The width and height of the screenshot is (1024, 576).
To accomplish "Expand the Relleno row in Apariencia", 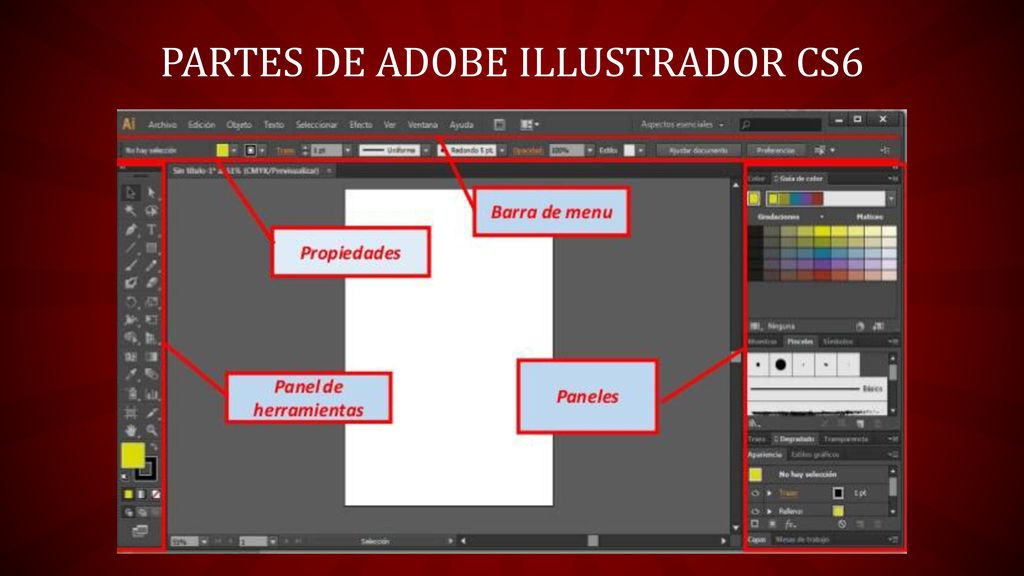I will (769, 511).
